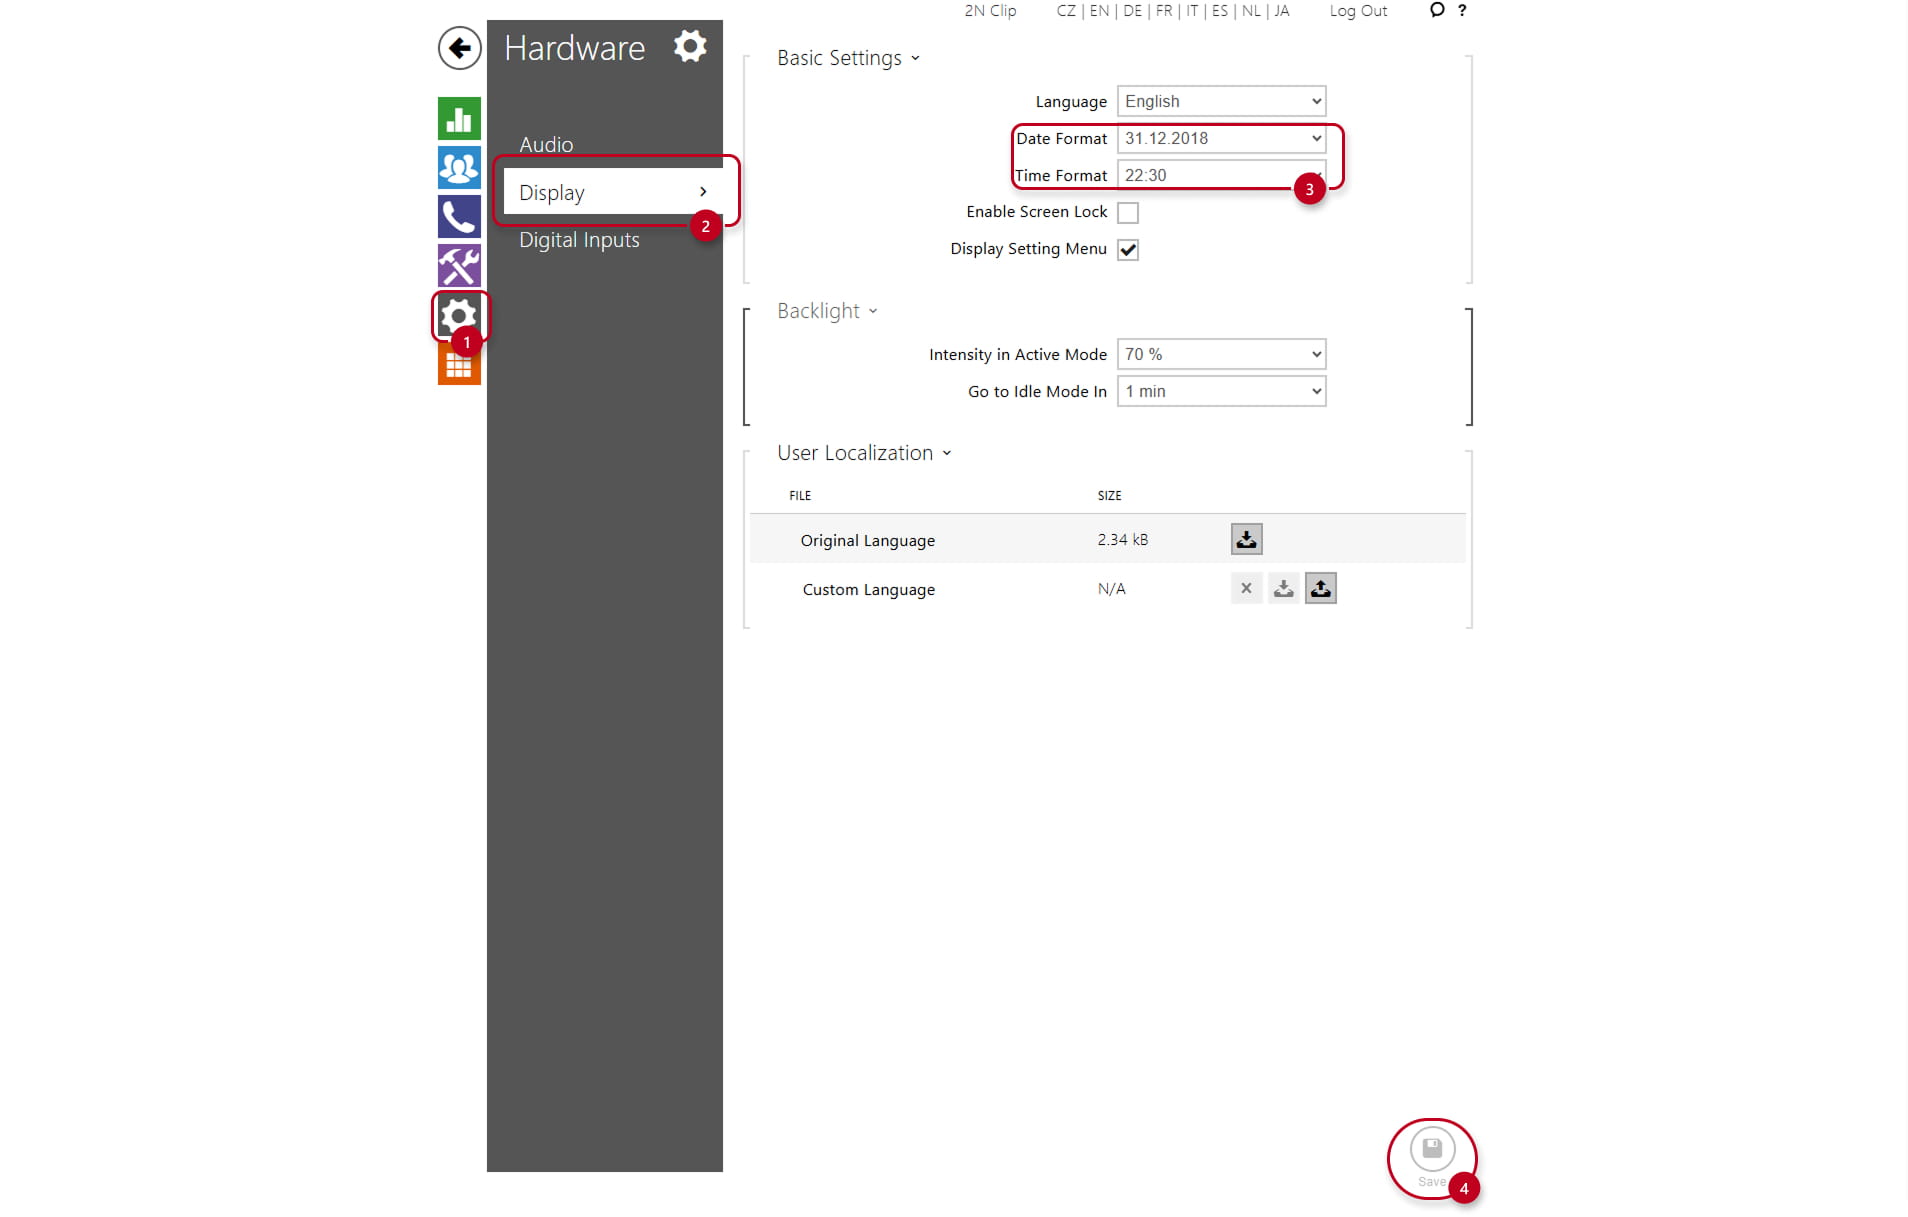
Task: Click the Hardware header gear icon
Action: 690,46
